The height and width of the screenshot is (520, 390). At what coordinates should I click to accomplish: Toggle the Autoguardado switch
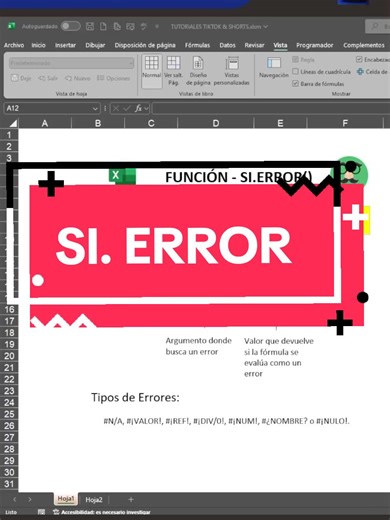click(70, 26)
